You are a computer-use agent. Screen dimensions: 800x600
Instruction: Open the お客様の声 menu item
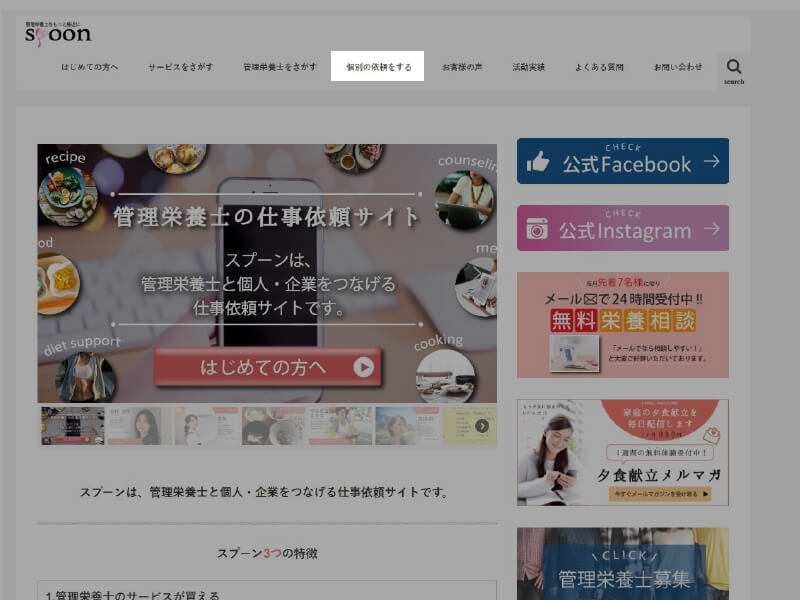click(x=462, y=67)
